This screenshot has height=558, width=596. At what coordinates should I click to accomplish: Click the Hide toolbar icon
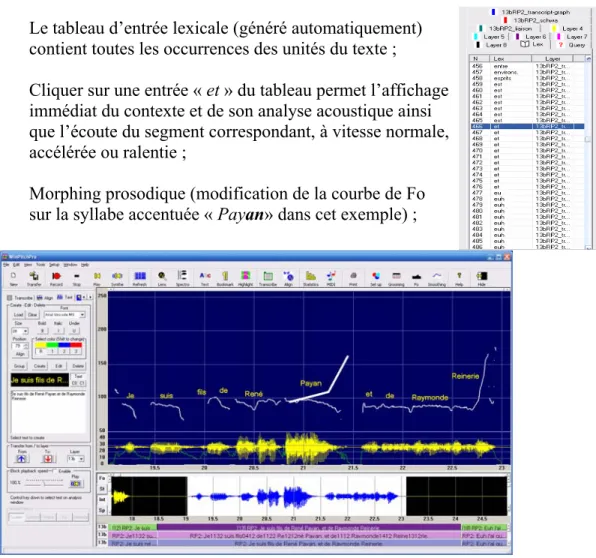tap(482, 278)
